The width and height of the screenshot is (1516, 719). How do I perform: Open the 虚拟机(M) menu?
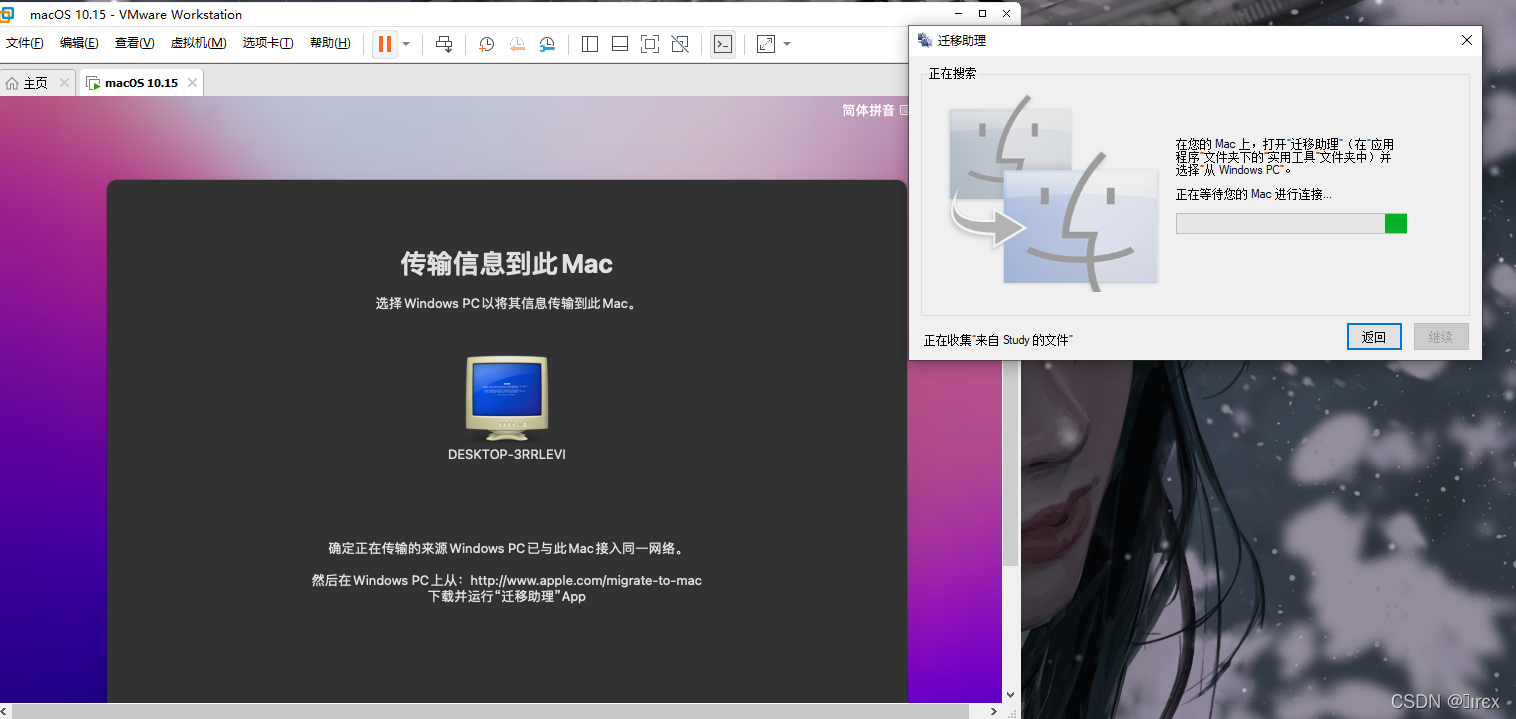tap(198, 43)
